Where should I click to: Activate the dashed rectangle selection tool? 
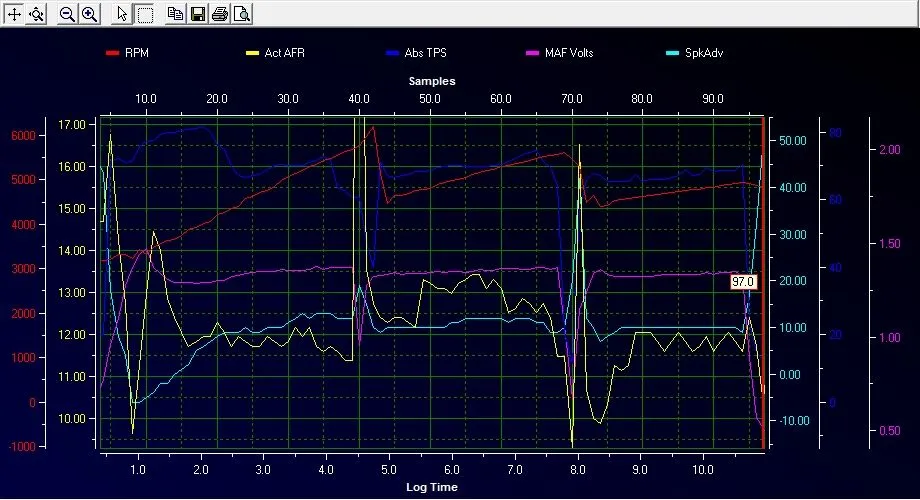(x=144, y=14)
